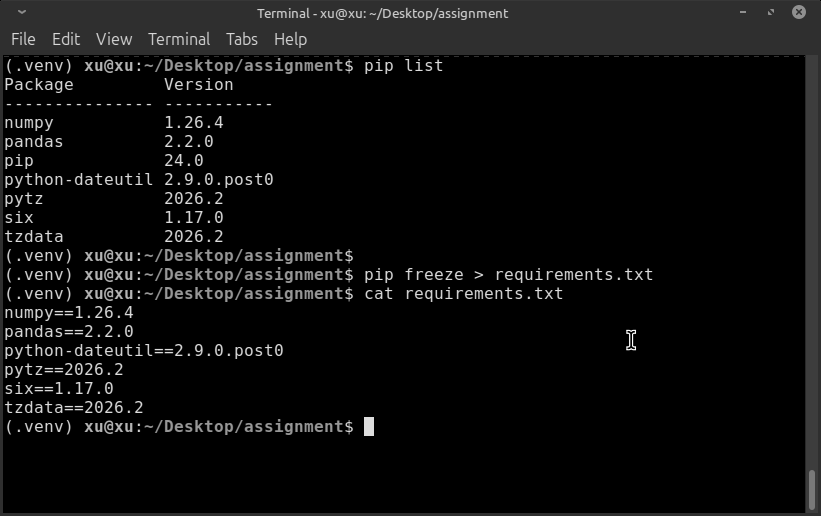Close the Terminal window

(x=798, y=12)
